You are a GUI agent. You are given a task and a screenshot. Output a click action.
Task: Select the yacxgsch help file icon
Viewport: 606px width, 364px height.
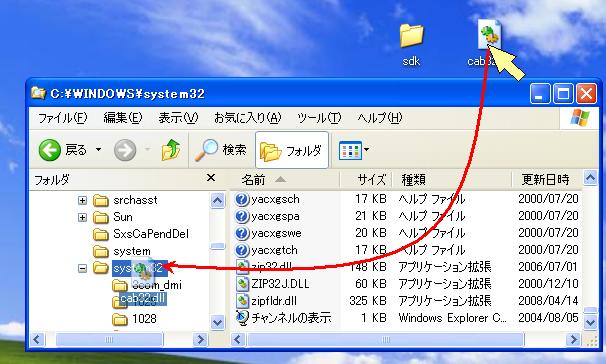coord(242,199)
